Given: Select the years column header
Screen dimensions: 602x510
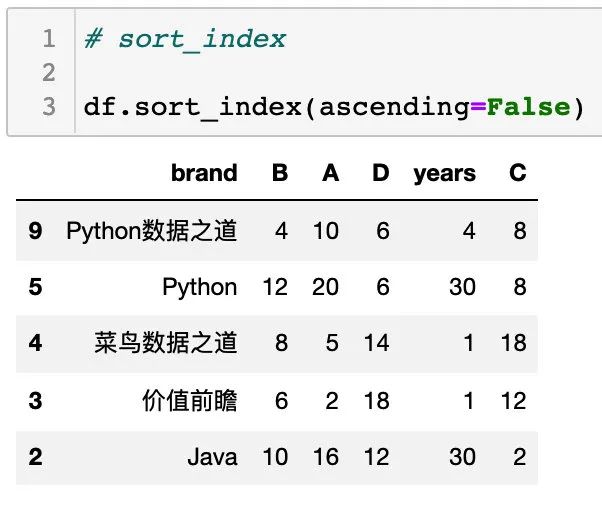Looking at the screenshot, I should coord(445,174).
